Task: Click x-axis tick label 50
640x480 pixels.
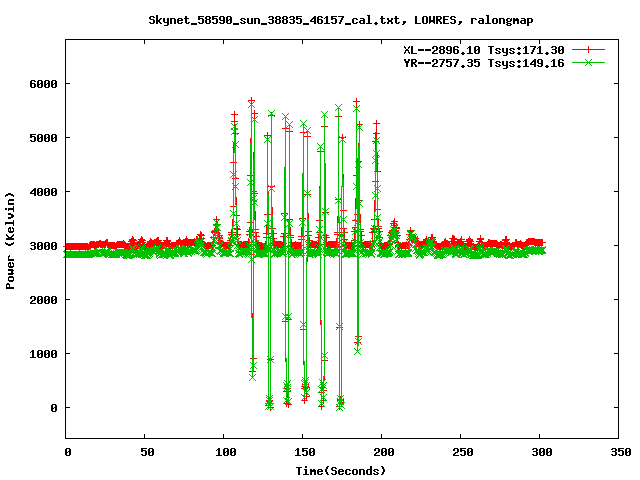Action: [x=147, y=452]
